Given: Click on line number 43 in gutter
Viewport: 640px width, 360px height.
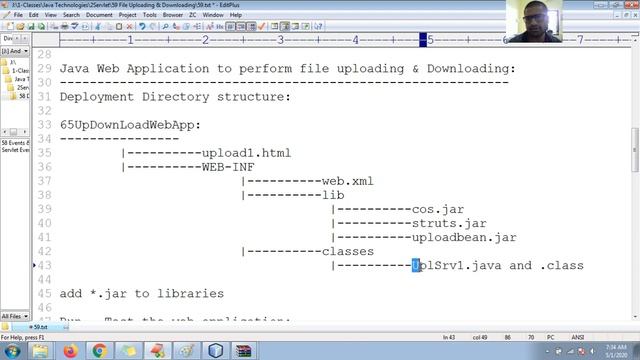Looking at the screenshot, I should tap(44, 266).
